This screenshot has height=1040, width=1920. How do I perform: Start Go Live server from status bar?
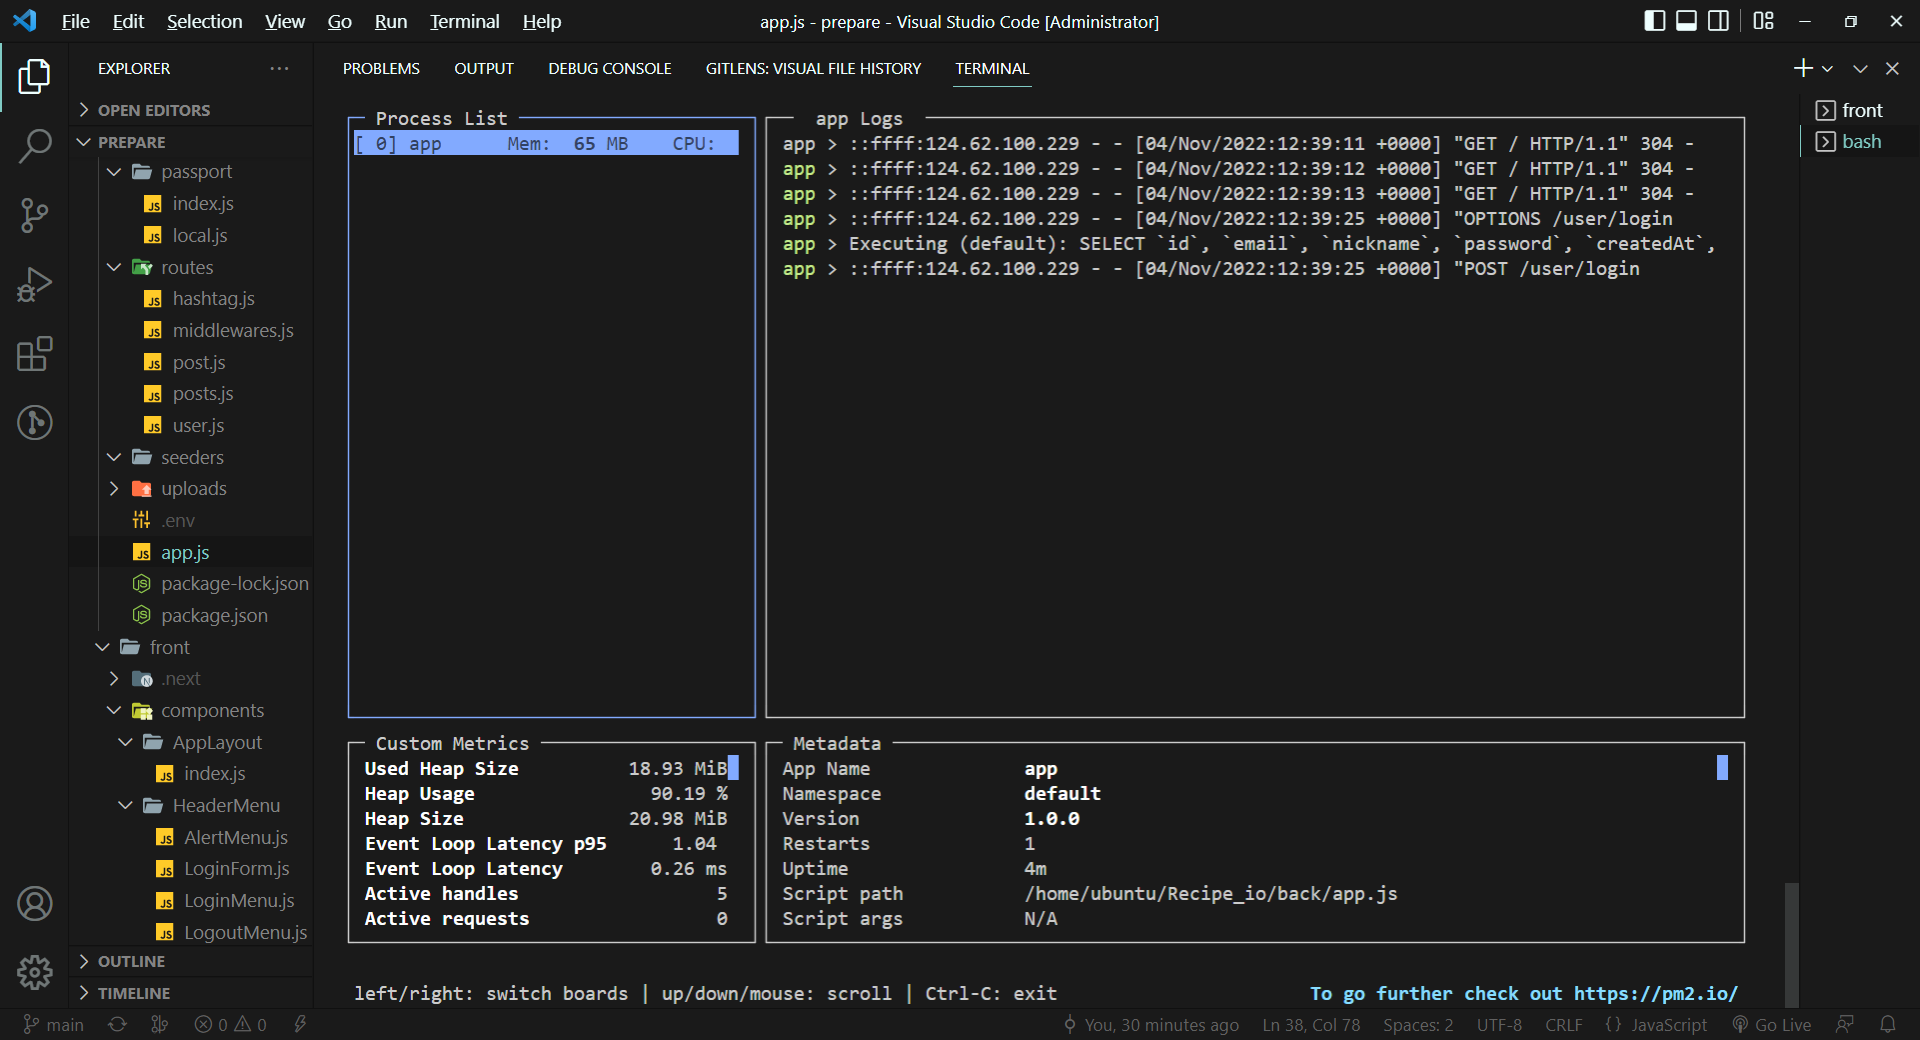click(x=1772, y=1025)
